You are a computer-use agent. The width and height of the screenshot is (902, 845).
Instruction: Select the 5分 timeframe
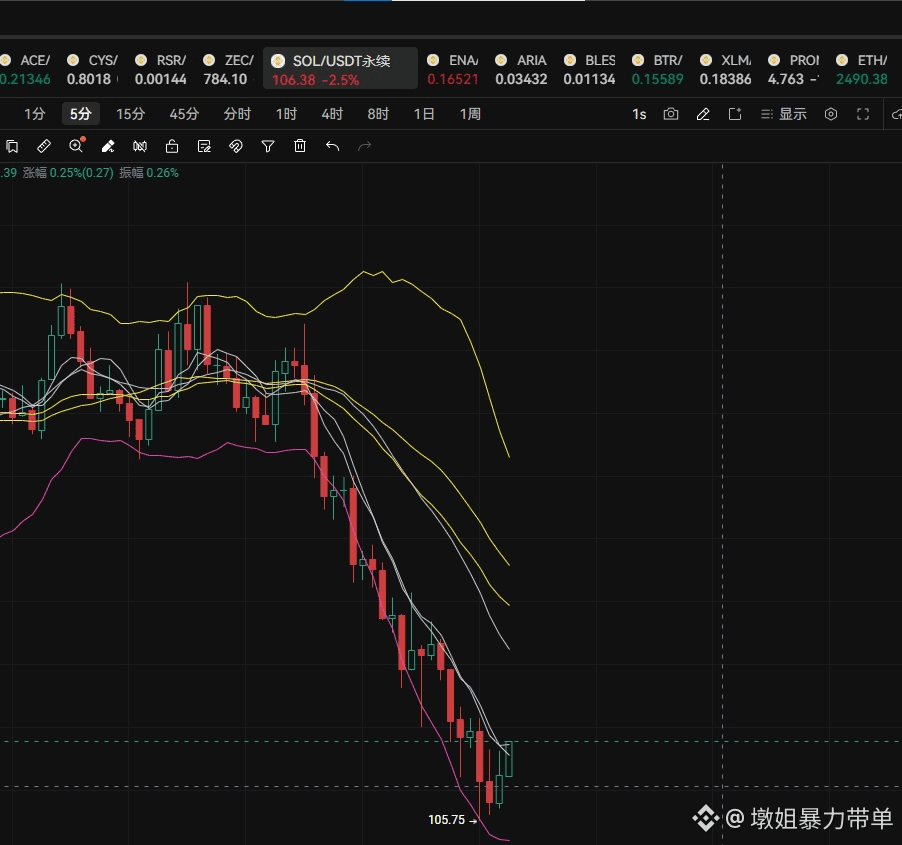tap(81, 114)
